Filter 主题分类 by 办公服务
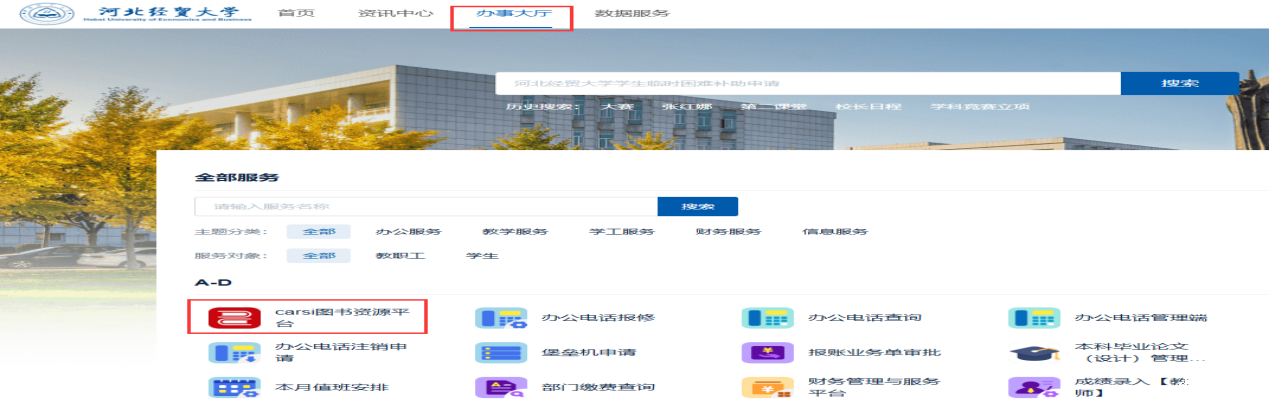1269x401 pixels. coord(408,232)
